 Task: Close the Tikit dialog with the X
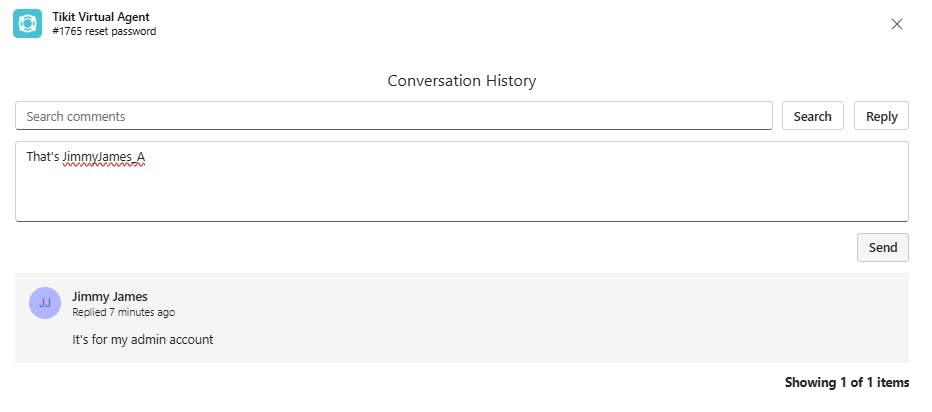896,24
